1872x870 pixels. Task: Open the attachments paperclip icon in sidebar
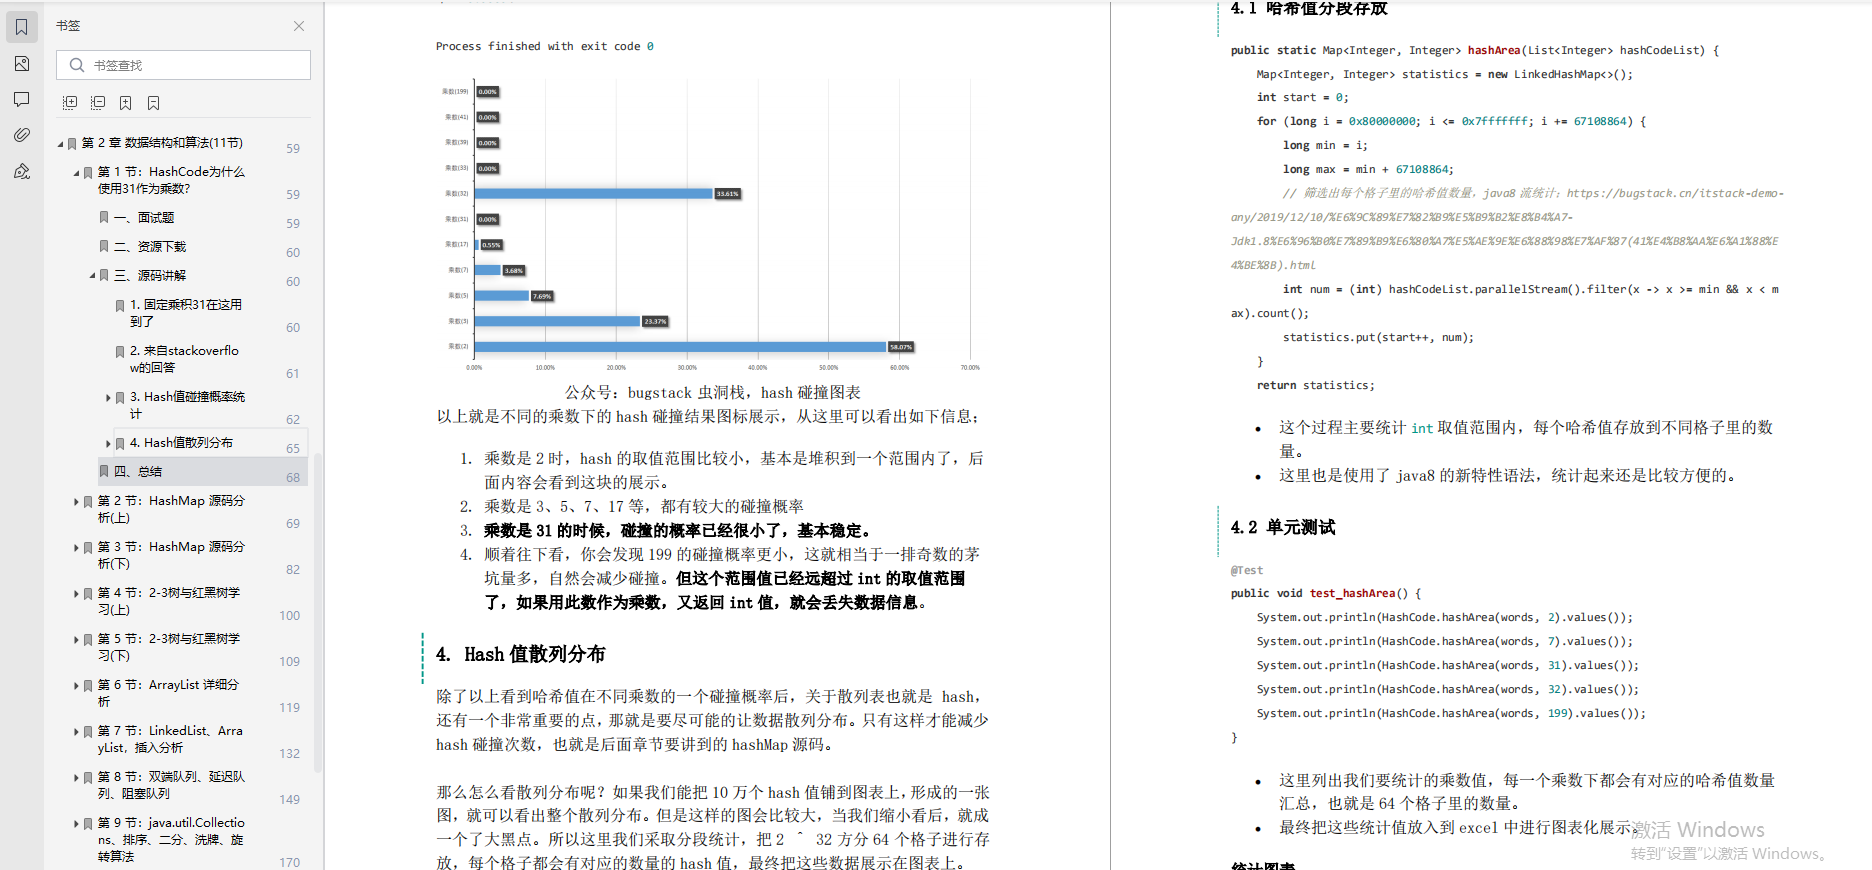(x=22, y=135)
